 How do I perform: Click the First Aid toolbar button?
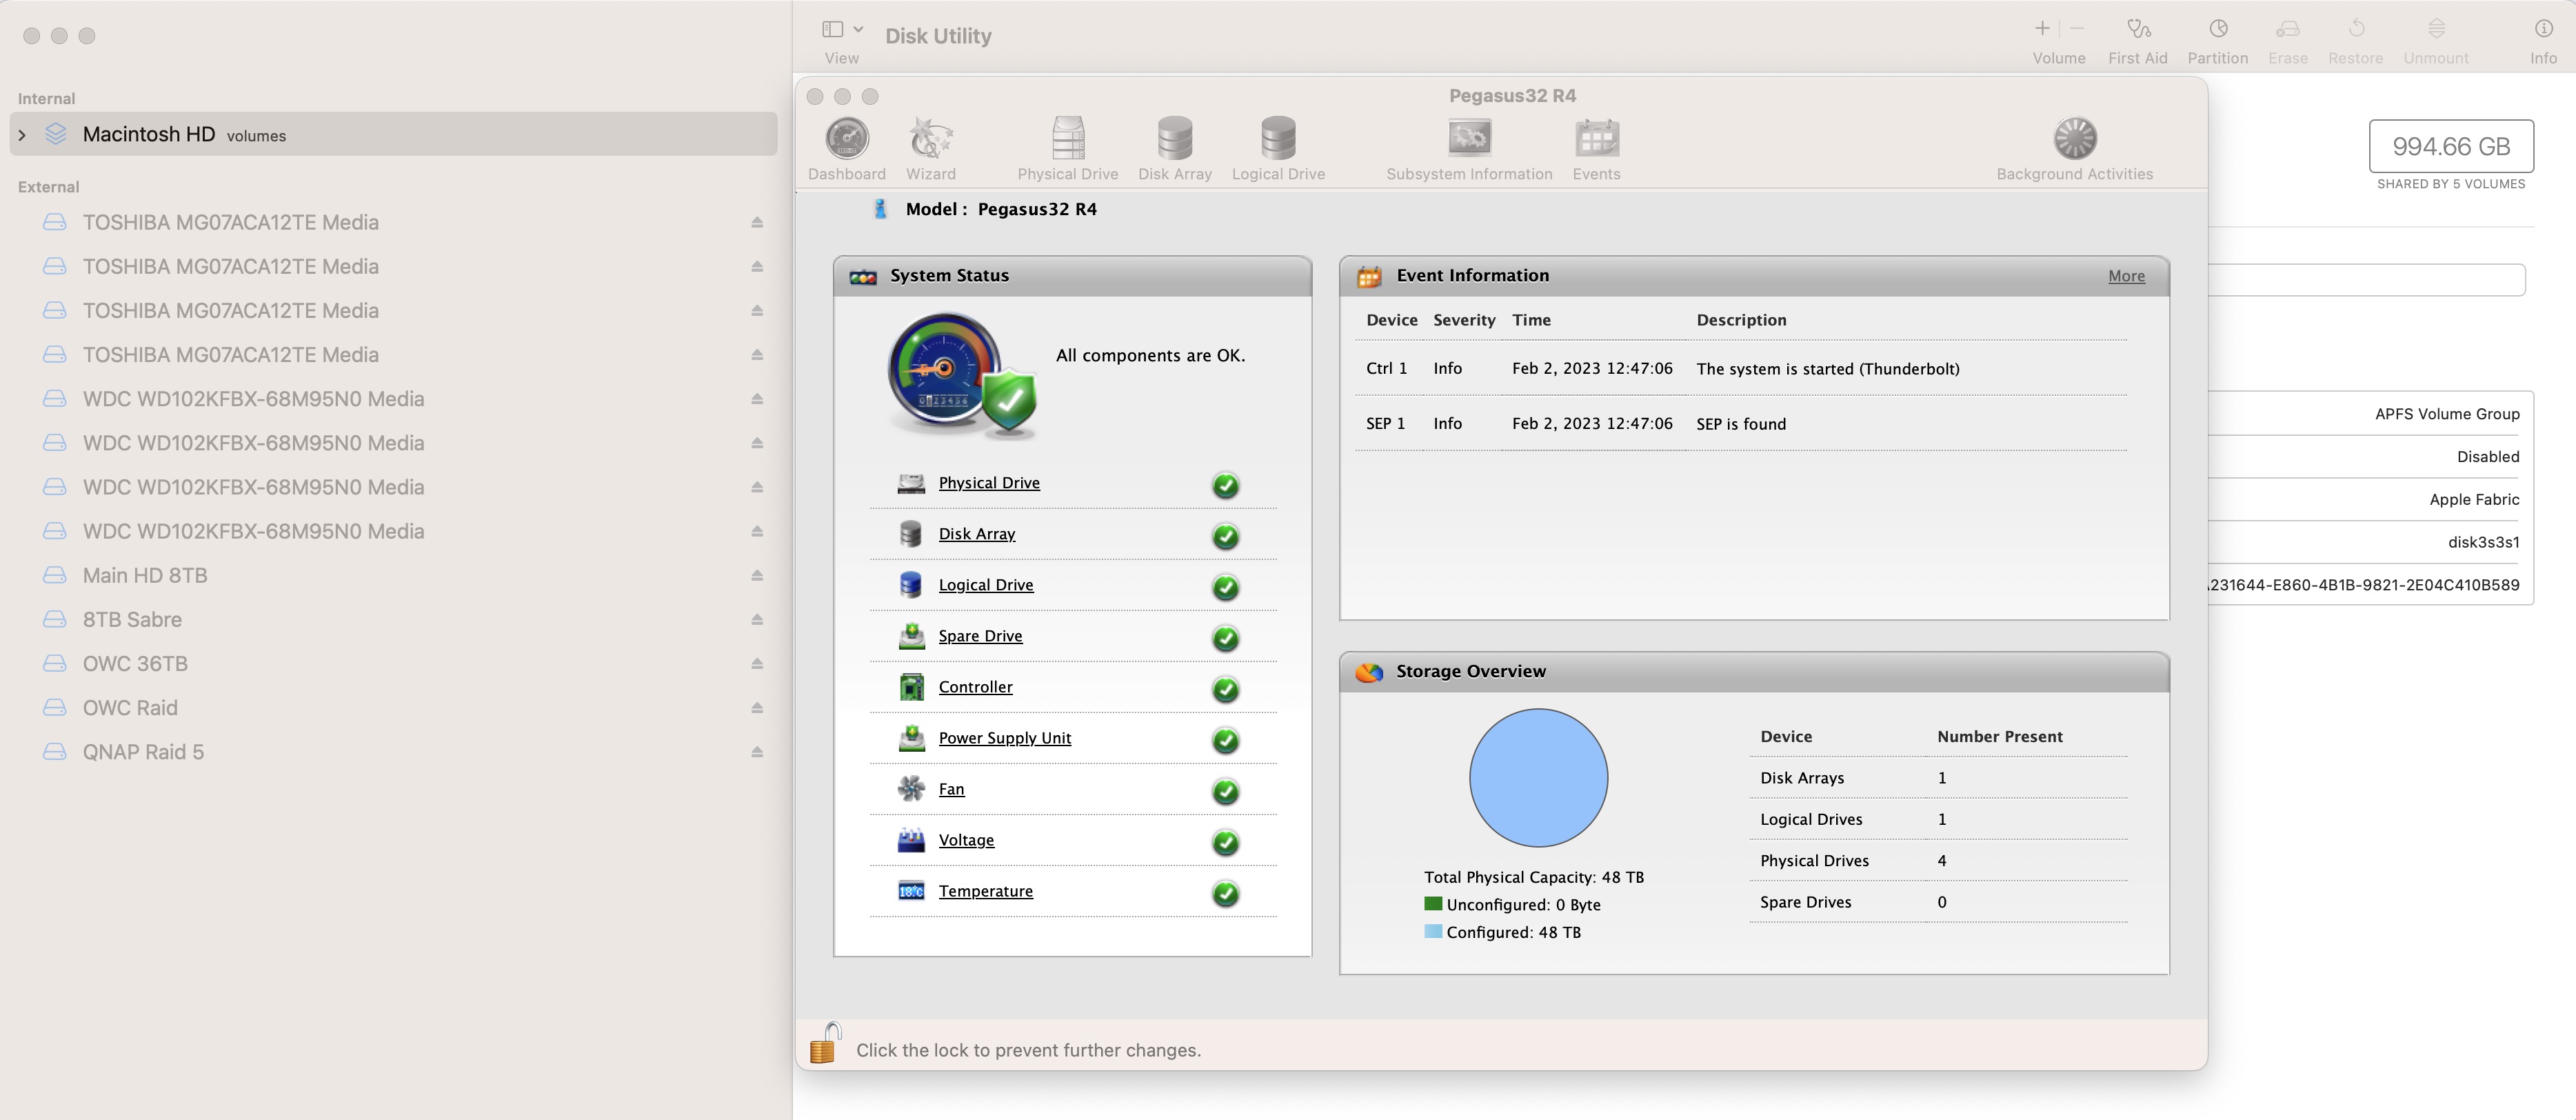[2137, 40]
